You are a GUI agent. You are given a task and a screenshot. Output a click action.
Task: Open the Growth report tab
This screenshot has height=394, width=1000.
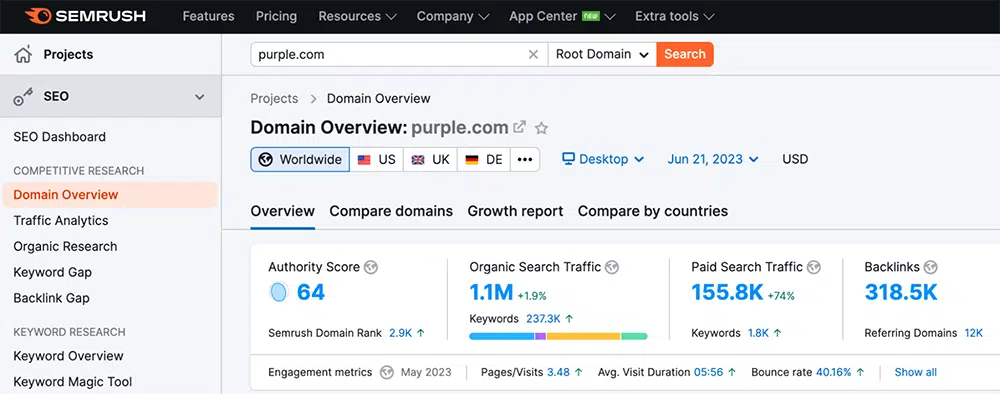tap(515, 211)
